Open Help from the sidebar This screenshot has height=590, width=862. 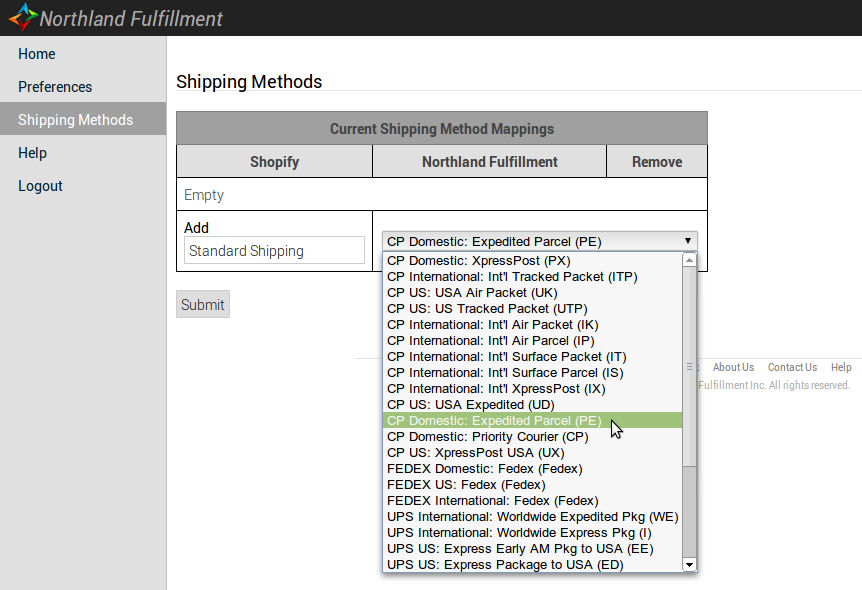click(32, 153)
